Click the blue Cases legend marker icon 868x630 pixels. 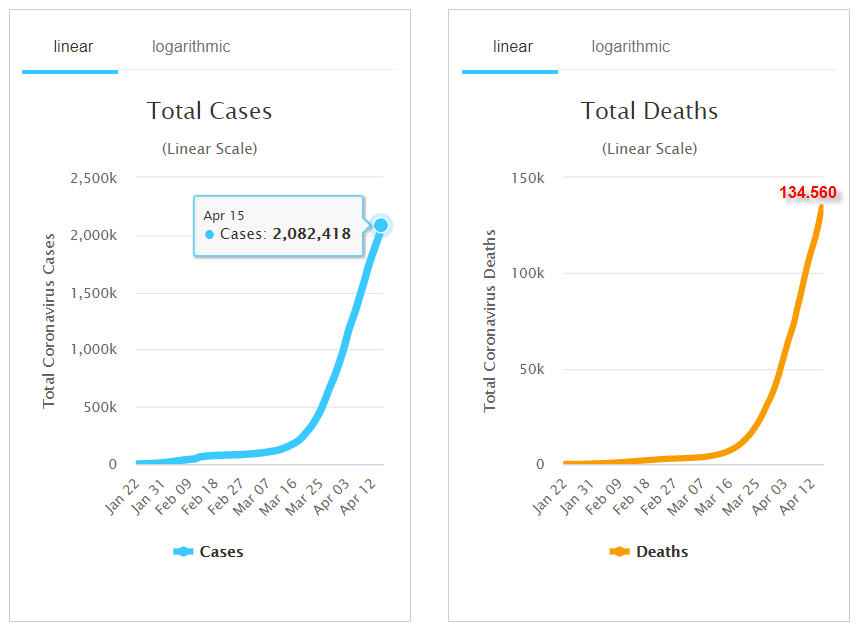pos(183,552)
